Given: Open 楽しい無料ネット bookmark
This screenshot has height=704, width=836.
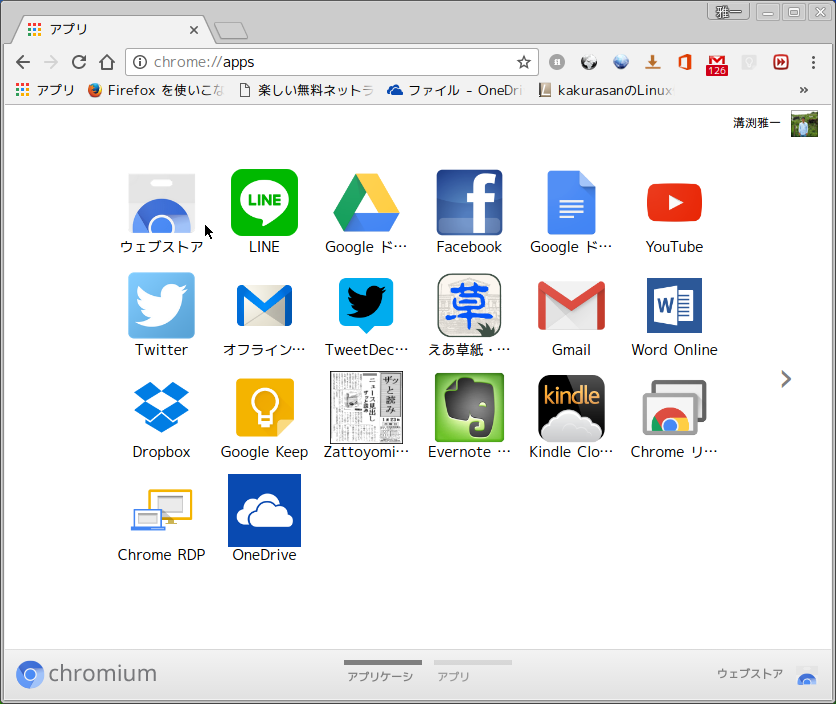Looking at the screenshot, I should click(307, 90).
